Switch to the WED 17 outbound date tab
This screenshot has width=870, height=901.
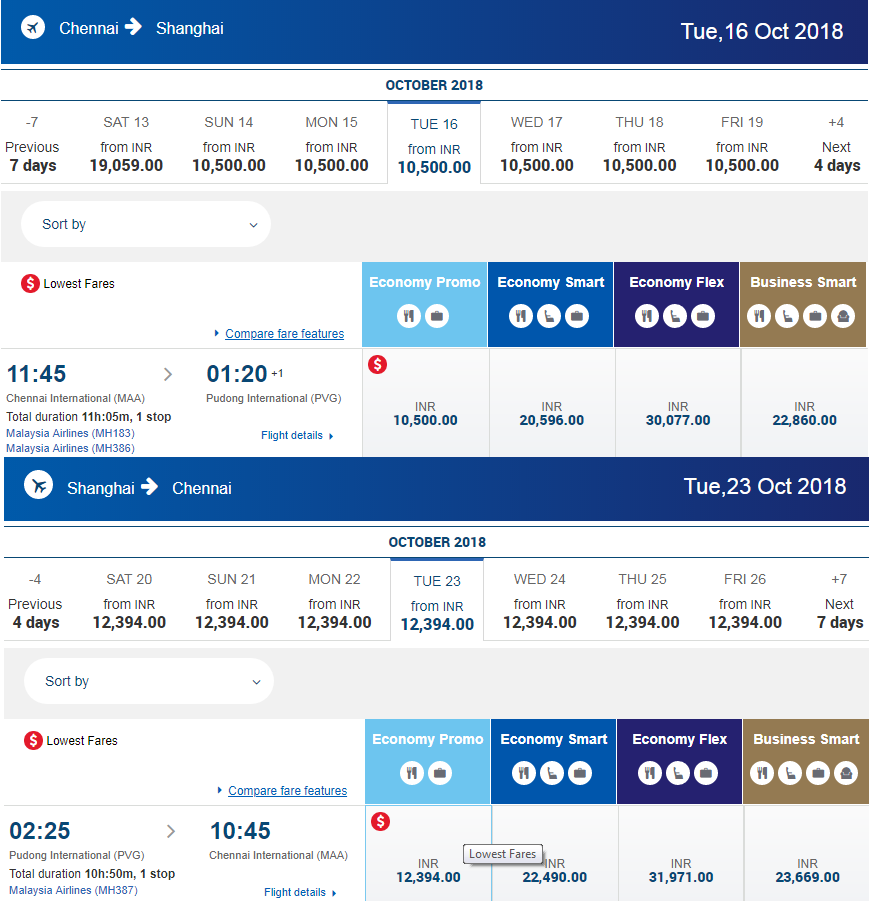(536, 144)
